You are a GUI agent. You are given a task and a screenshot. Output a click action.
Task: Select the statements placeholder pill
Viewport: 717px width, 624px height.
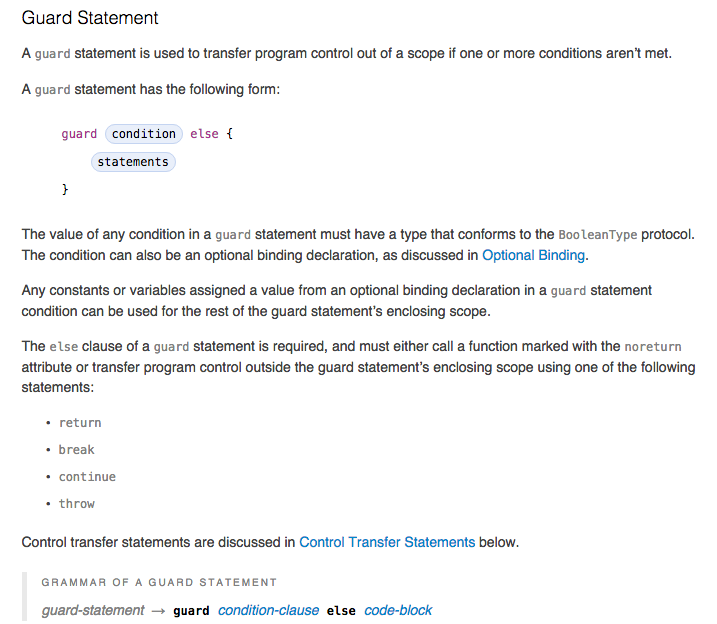click(133, 162)
